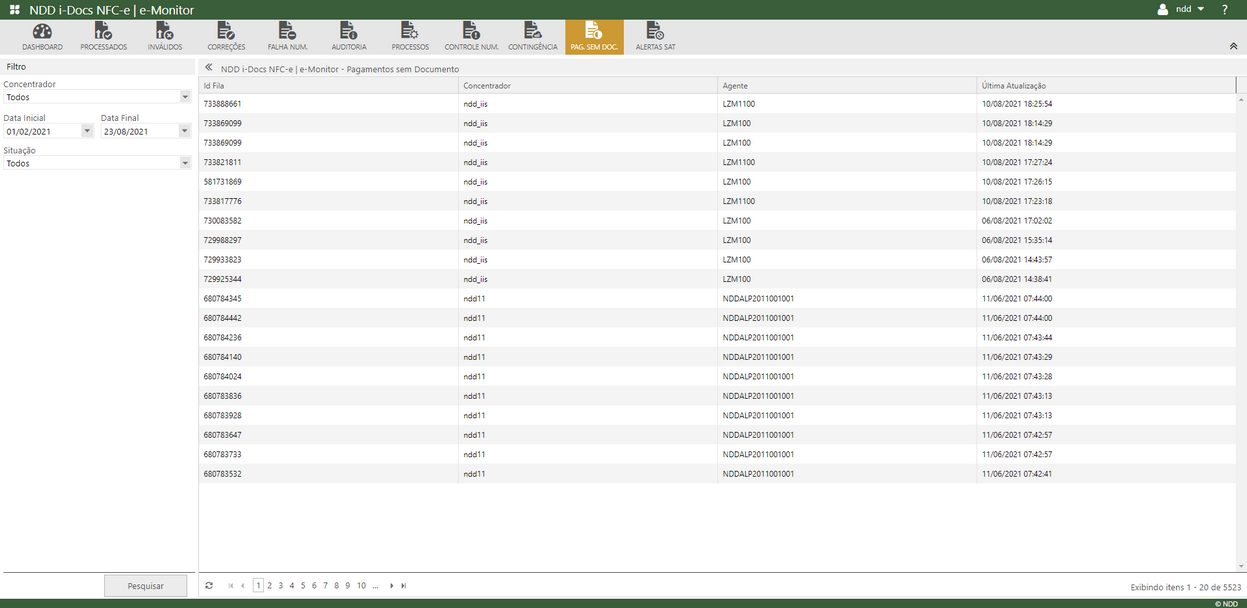Switch to the Pag. Sem Doc. tab
Viewport: 1247px width, 608px height.
[594, 37]
